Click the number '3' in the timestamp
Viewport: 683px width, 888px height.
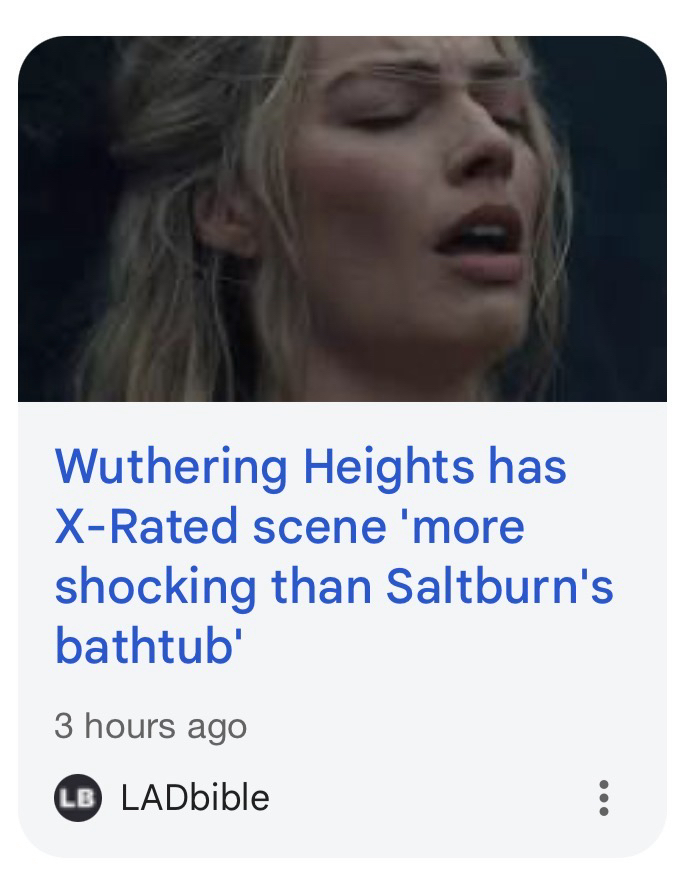63,726
